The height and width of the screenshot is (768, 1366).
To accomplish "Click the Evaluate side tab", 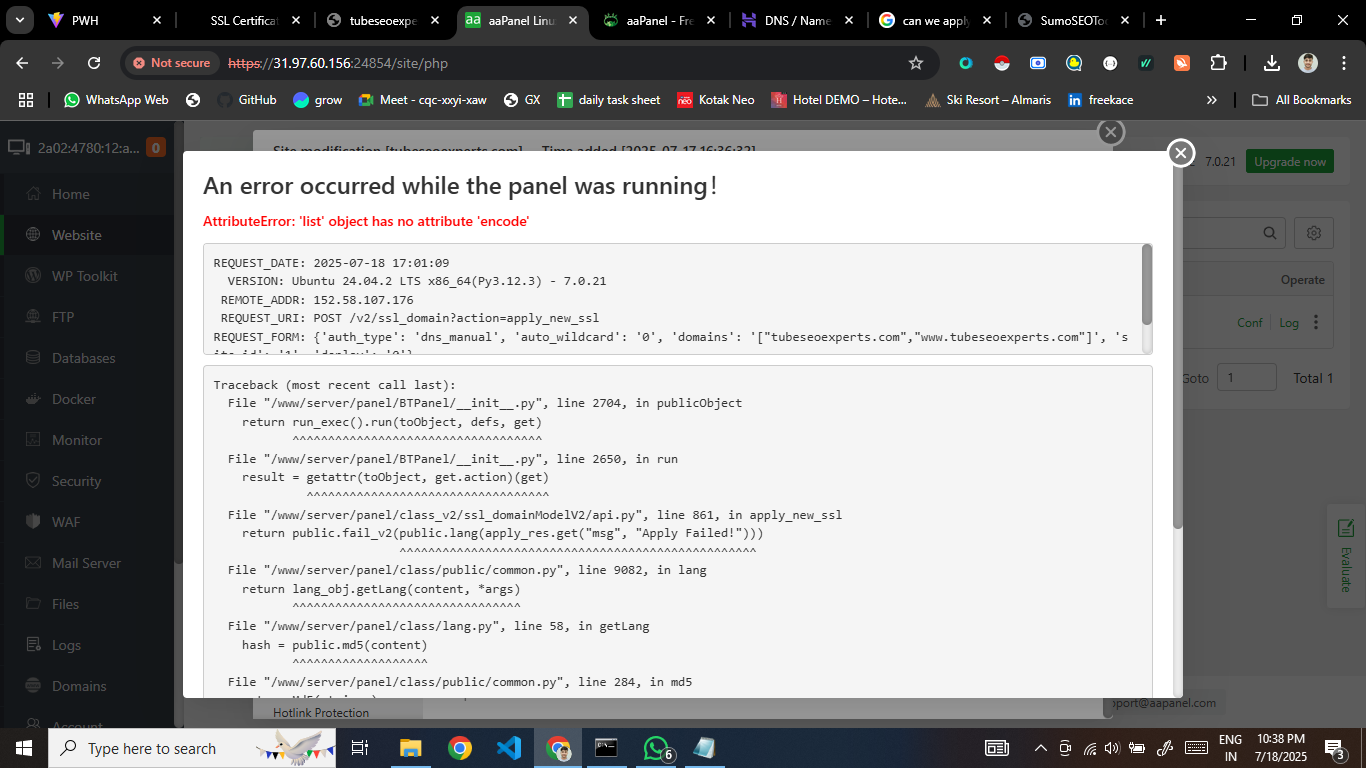I will 1346,556.
